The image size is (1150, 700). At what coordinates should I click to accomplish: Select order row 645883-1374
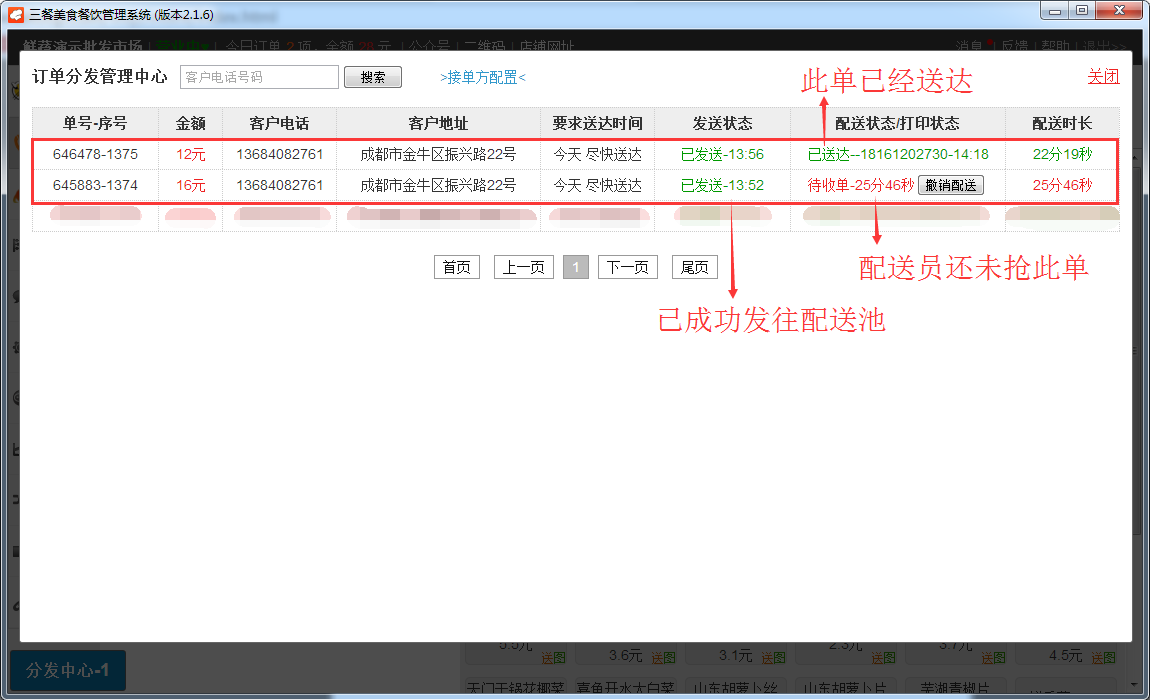[x=95, y=185]
